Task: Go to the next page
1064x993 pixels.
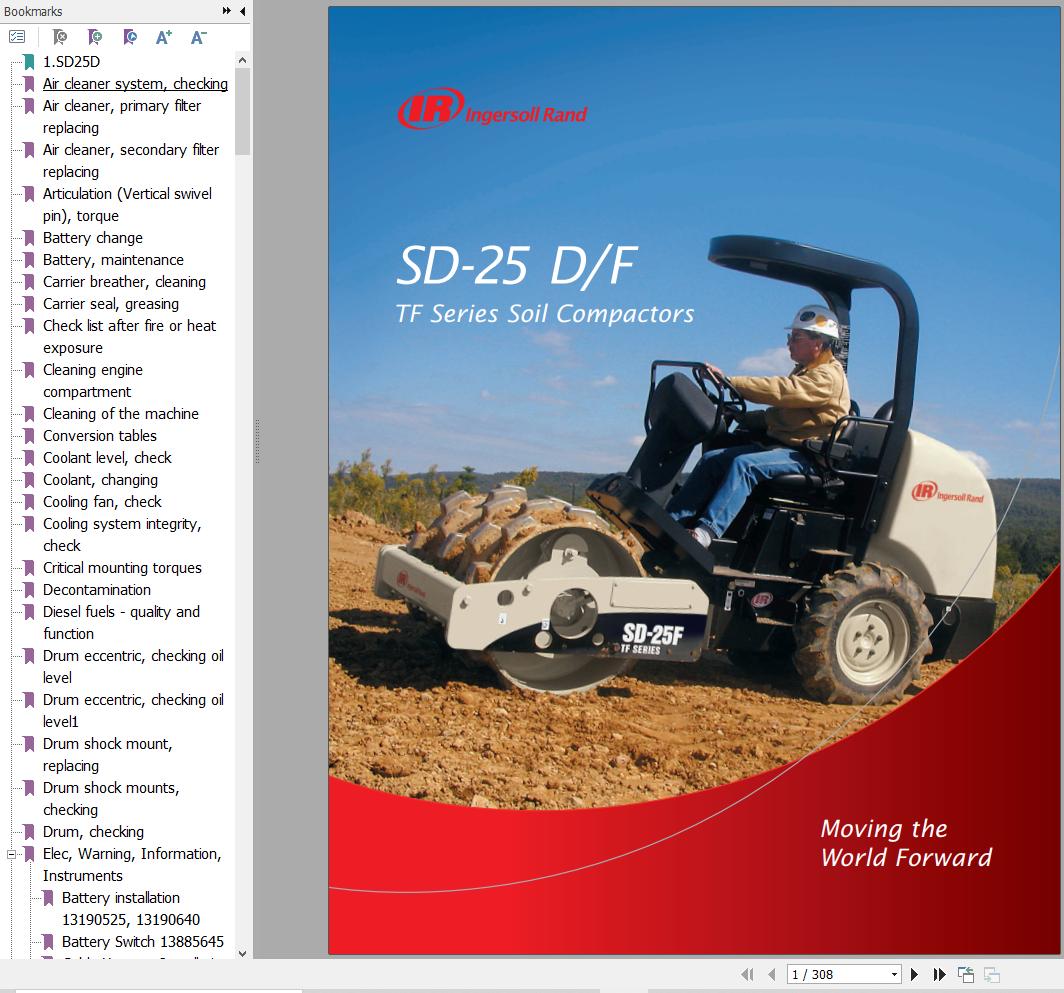Action: coord(914,975)
